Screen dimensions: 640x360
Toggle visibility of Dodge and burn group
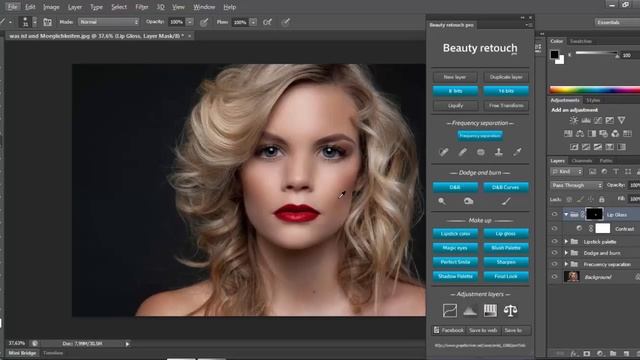tap(554, 253)
